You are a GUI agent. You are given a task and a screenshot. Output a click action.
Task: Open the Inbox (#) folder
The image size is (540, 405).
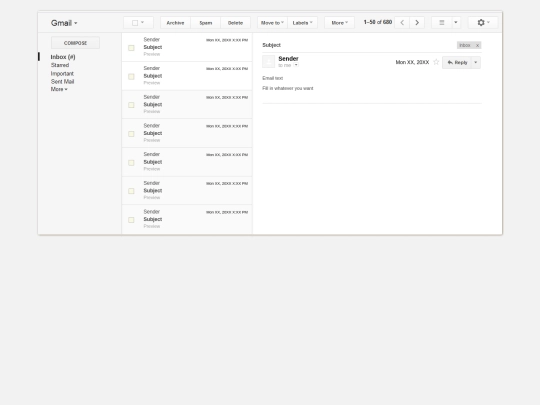click(63, 57)
